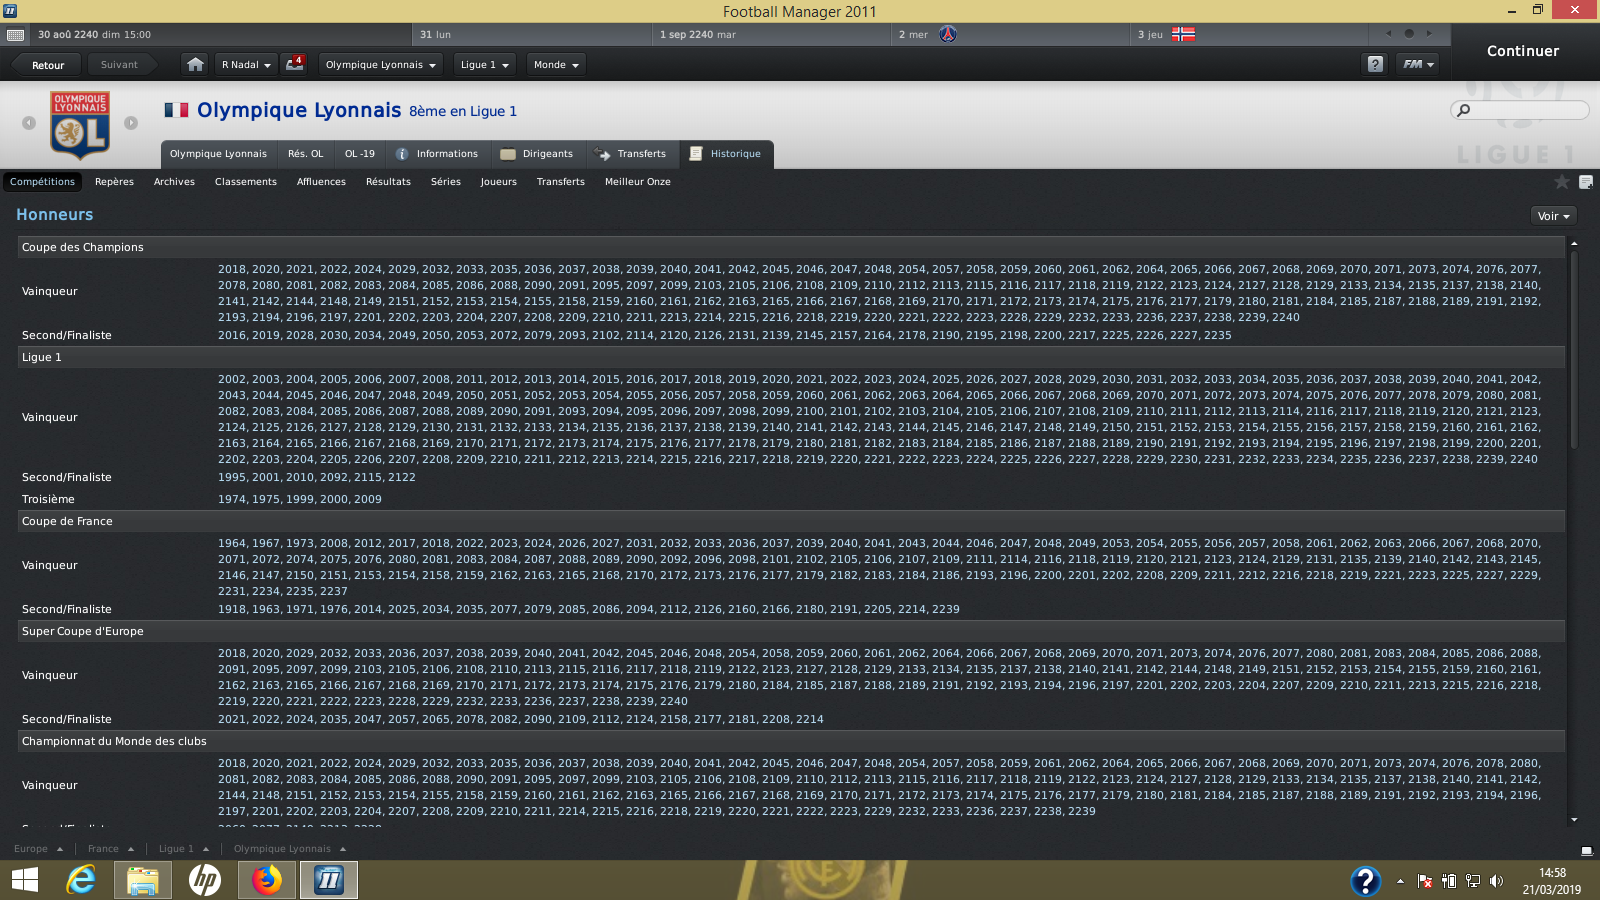Select the Archives history sub-tab

pos(174,182)
